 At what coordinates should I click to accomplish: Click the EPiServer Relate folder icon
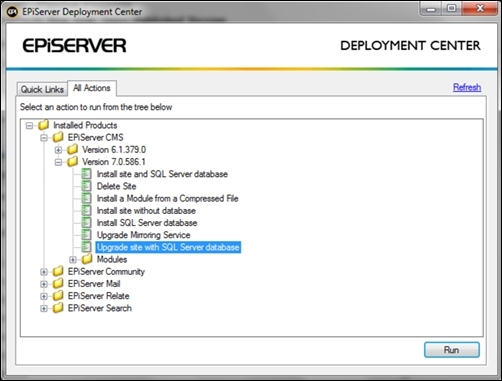pyautogui.click(x=58, y=296)
